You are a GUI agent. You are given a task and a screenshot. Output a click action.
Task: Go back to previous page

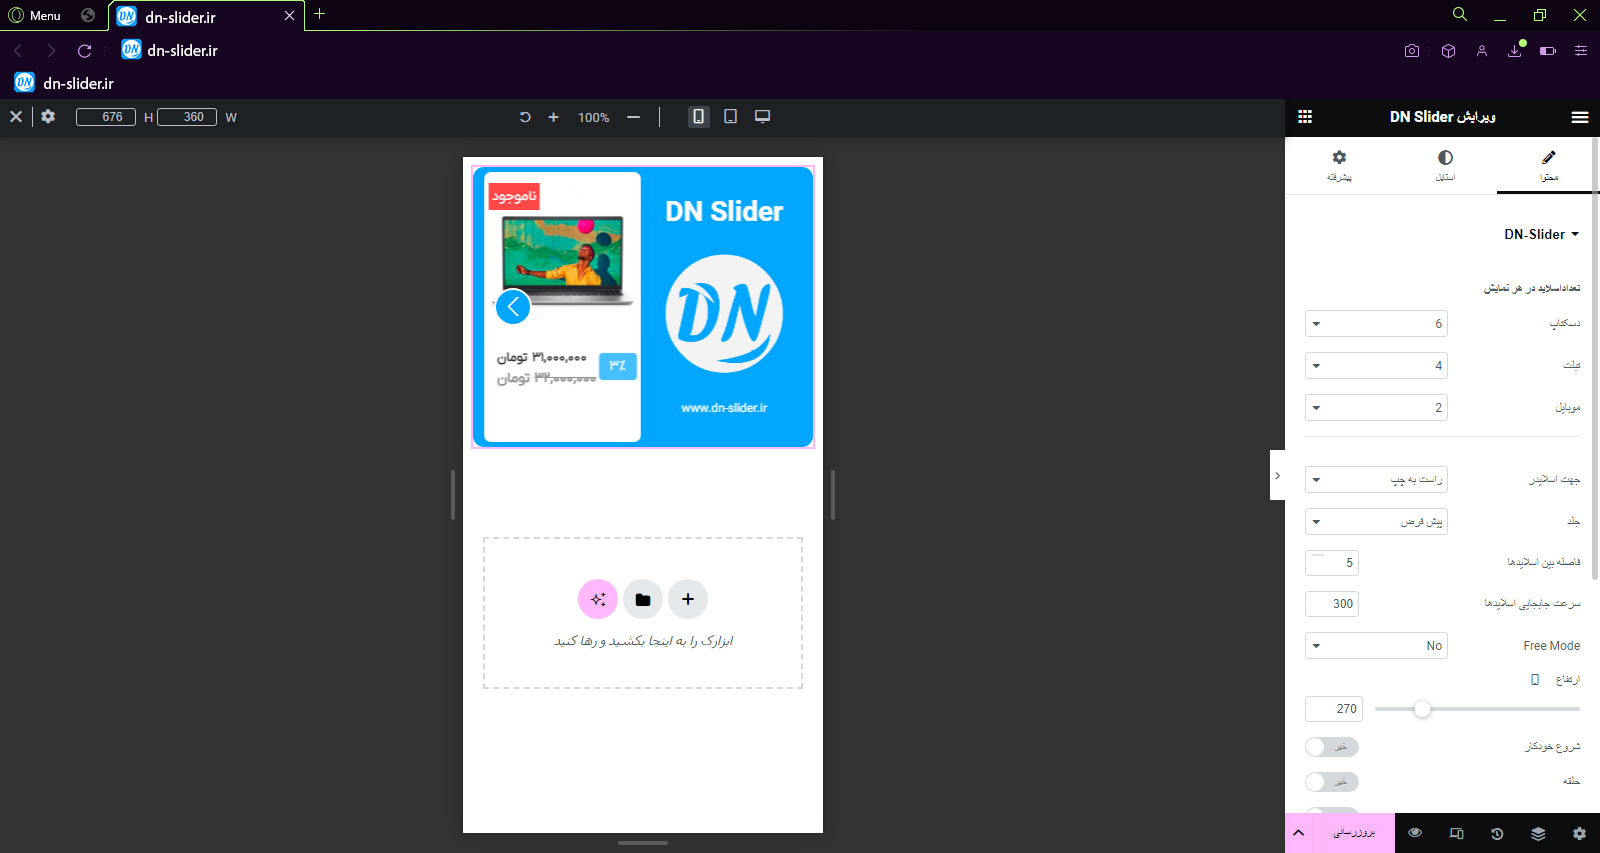[x=18, y=50]
